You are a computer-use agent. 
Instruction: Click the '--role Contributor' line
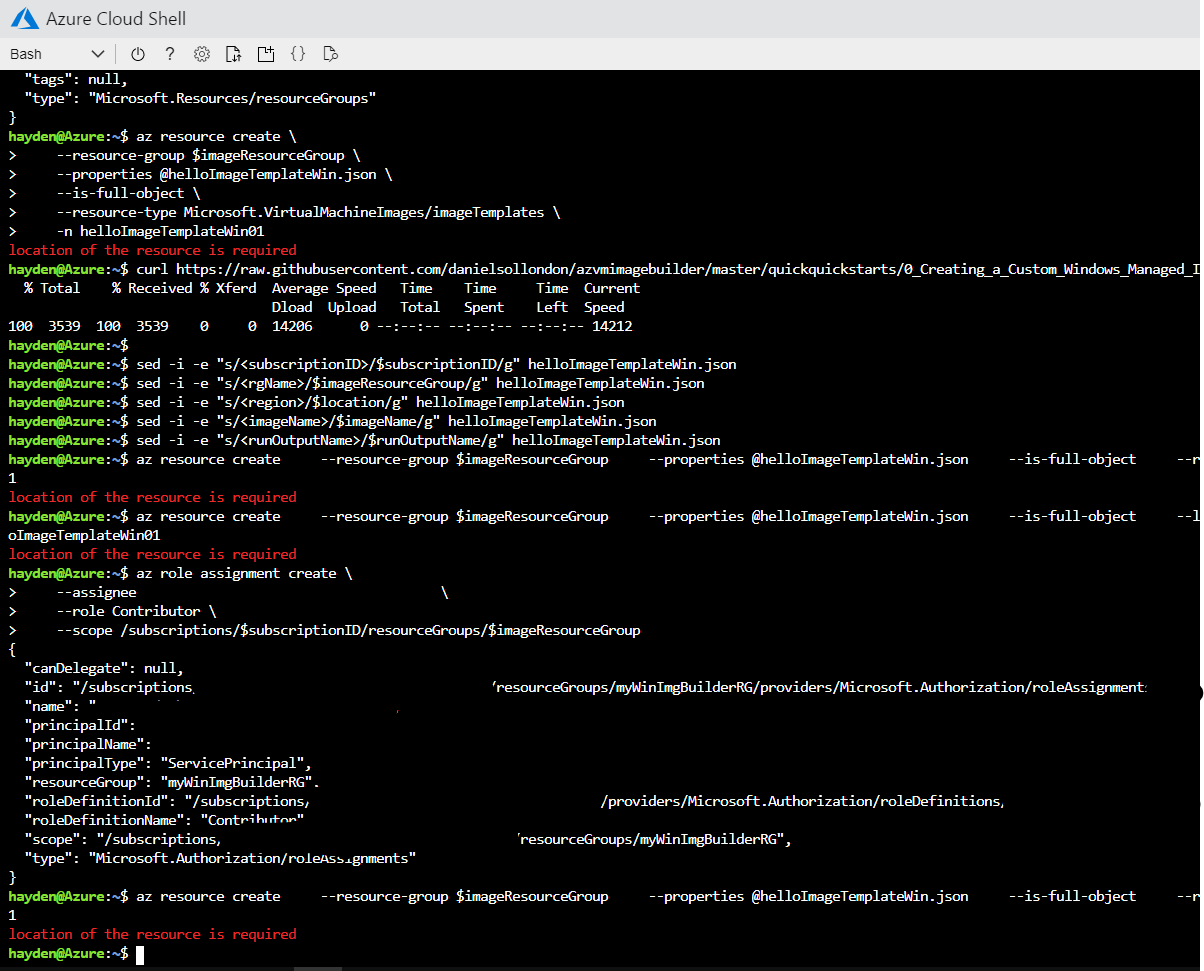tap(136, 611)
